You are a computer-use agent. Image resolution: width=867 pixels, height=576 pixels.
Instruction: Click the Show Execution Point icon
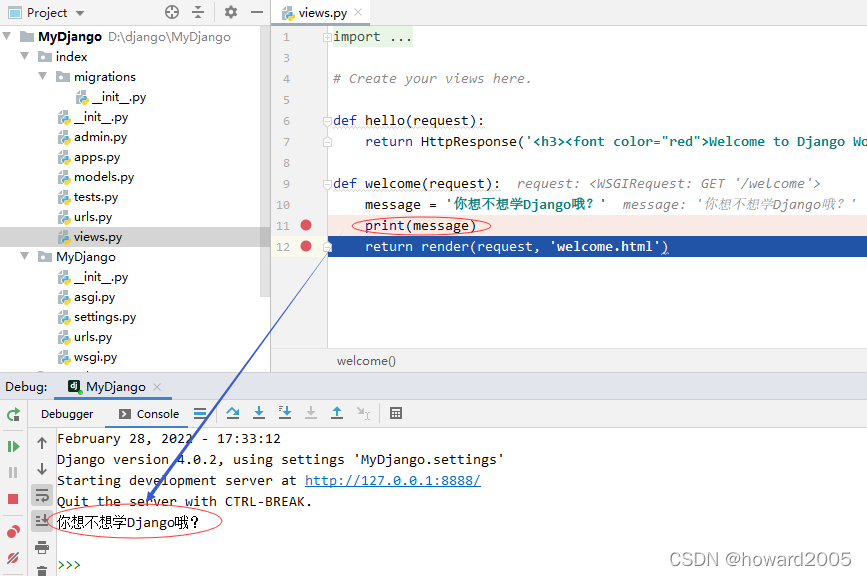tap(200, 413)
